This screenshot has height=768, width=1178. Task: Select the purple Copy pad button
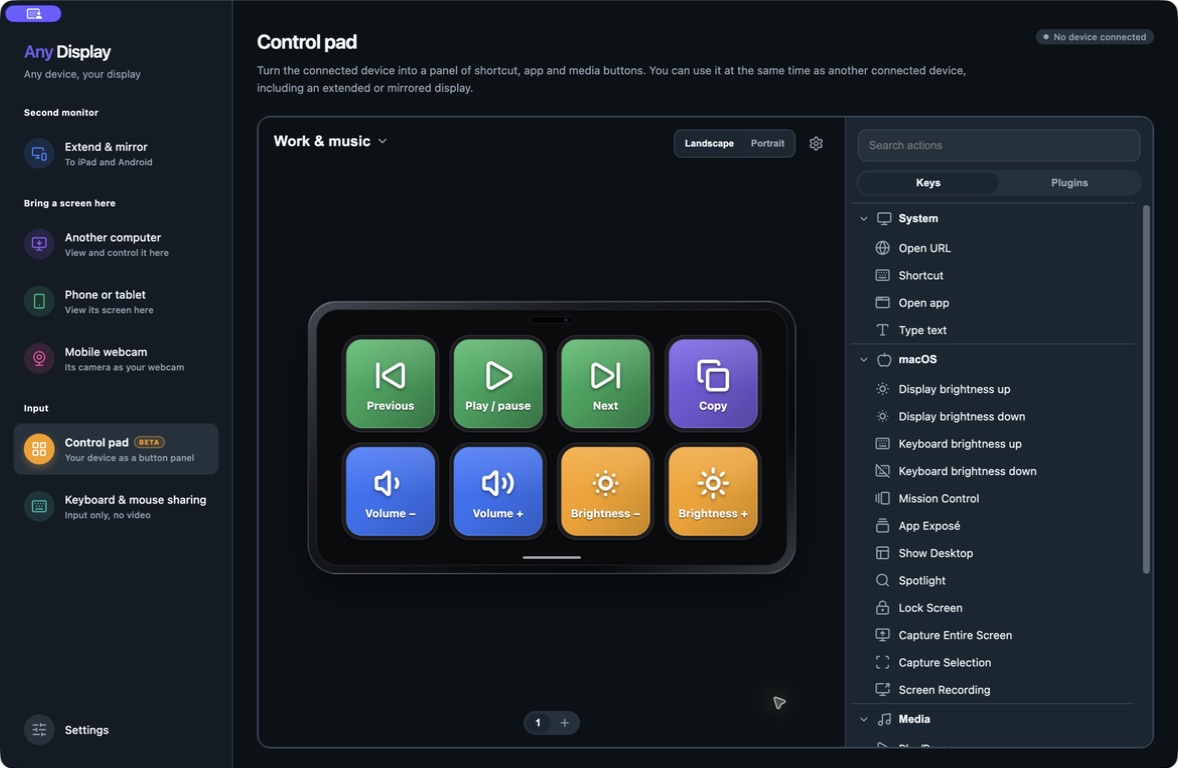click(712, 383)
